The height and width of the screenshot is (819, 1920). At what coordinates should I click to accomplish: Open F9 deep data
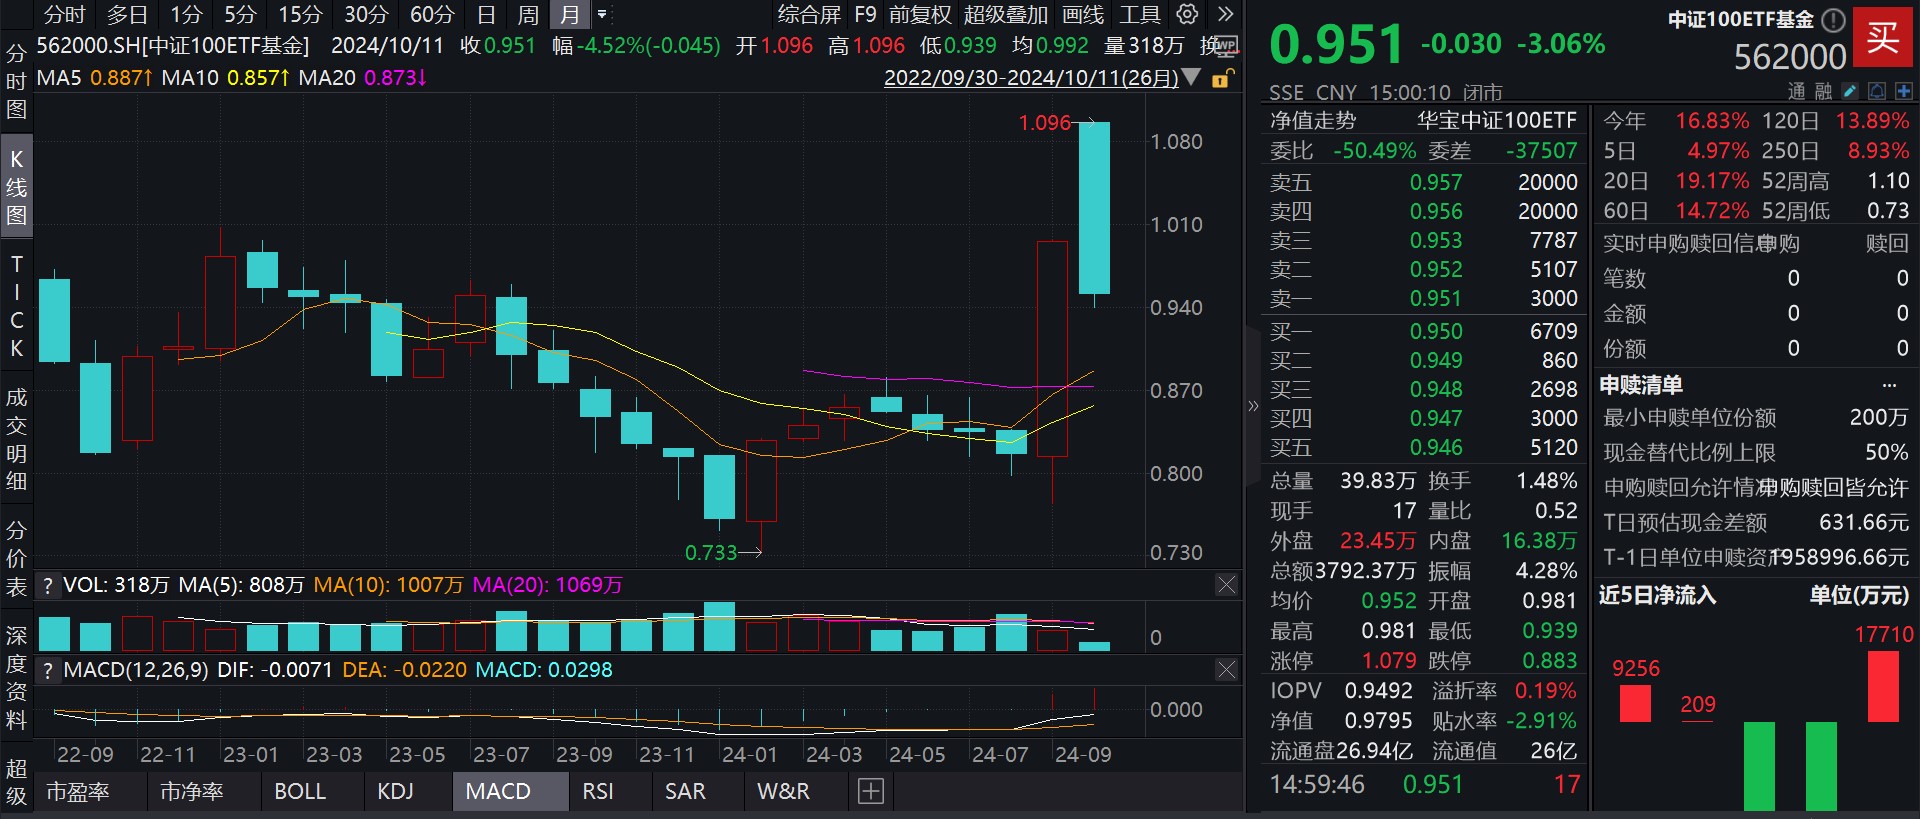tap(865, 15)
